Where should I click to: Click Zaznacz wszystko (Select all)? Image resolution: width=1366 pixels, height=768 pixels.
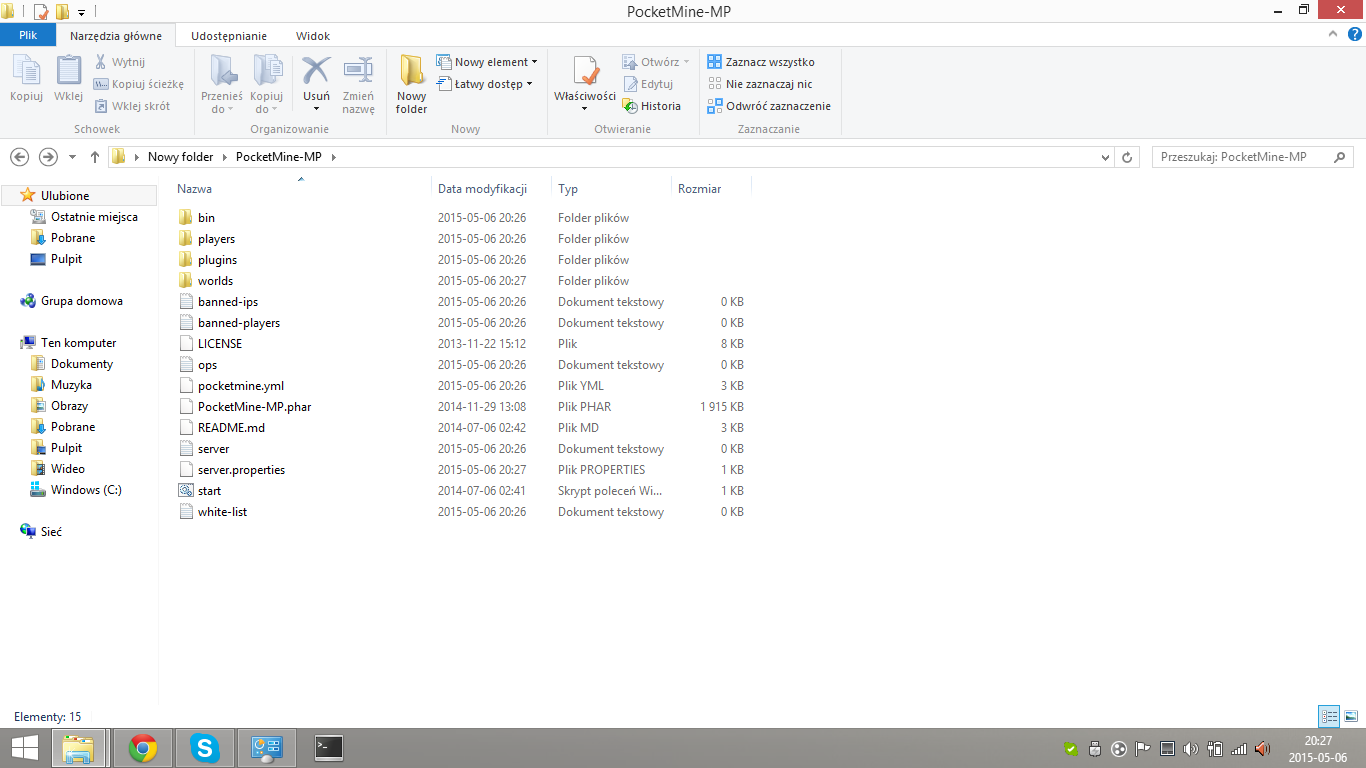click(x=761, y=62)
